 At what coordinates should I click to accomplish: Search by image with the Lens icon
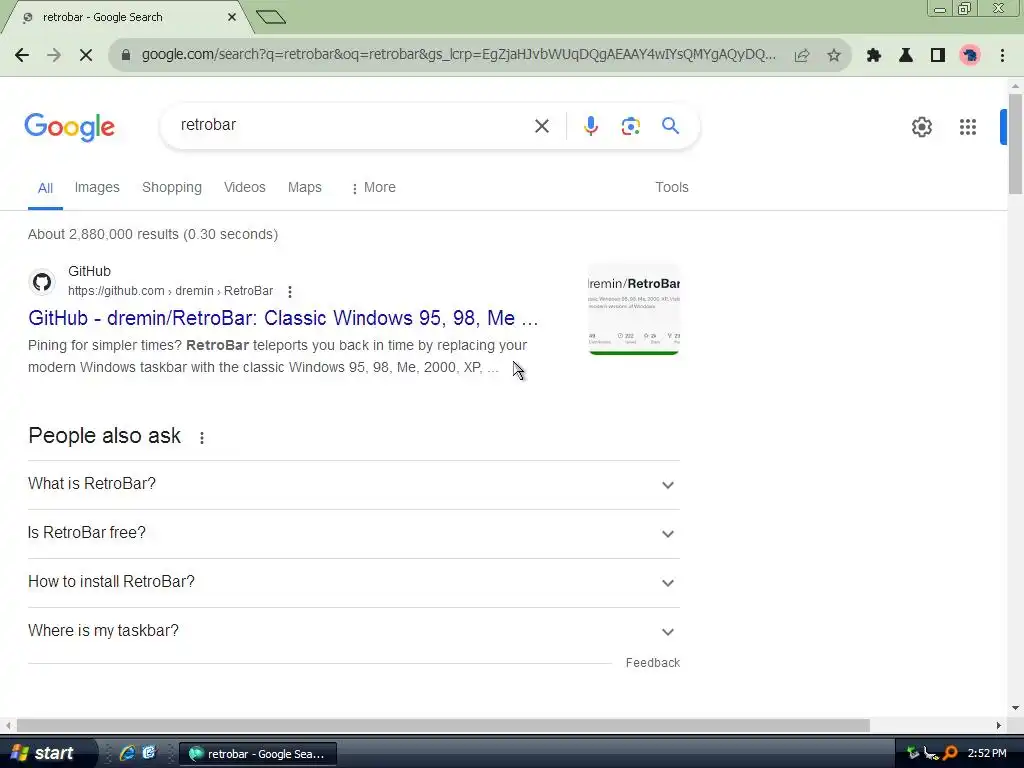(630, 126)
